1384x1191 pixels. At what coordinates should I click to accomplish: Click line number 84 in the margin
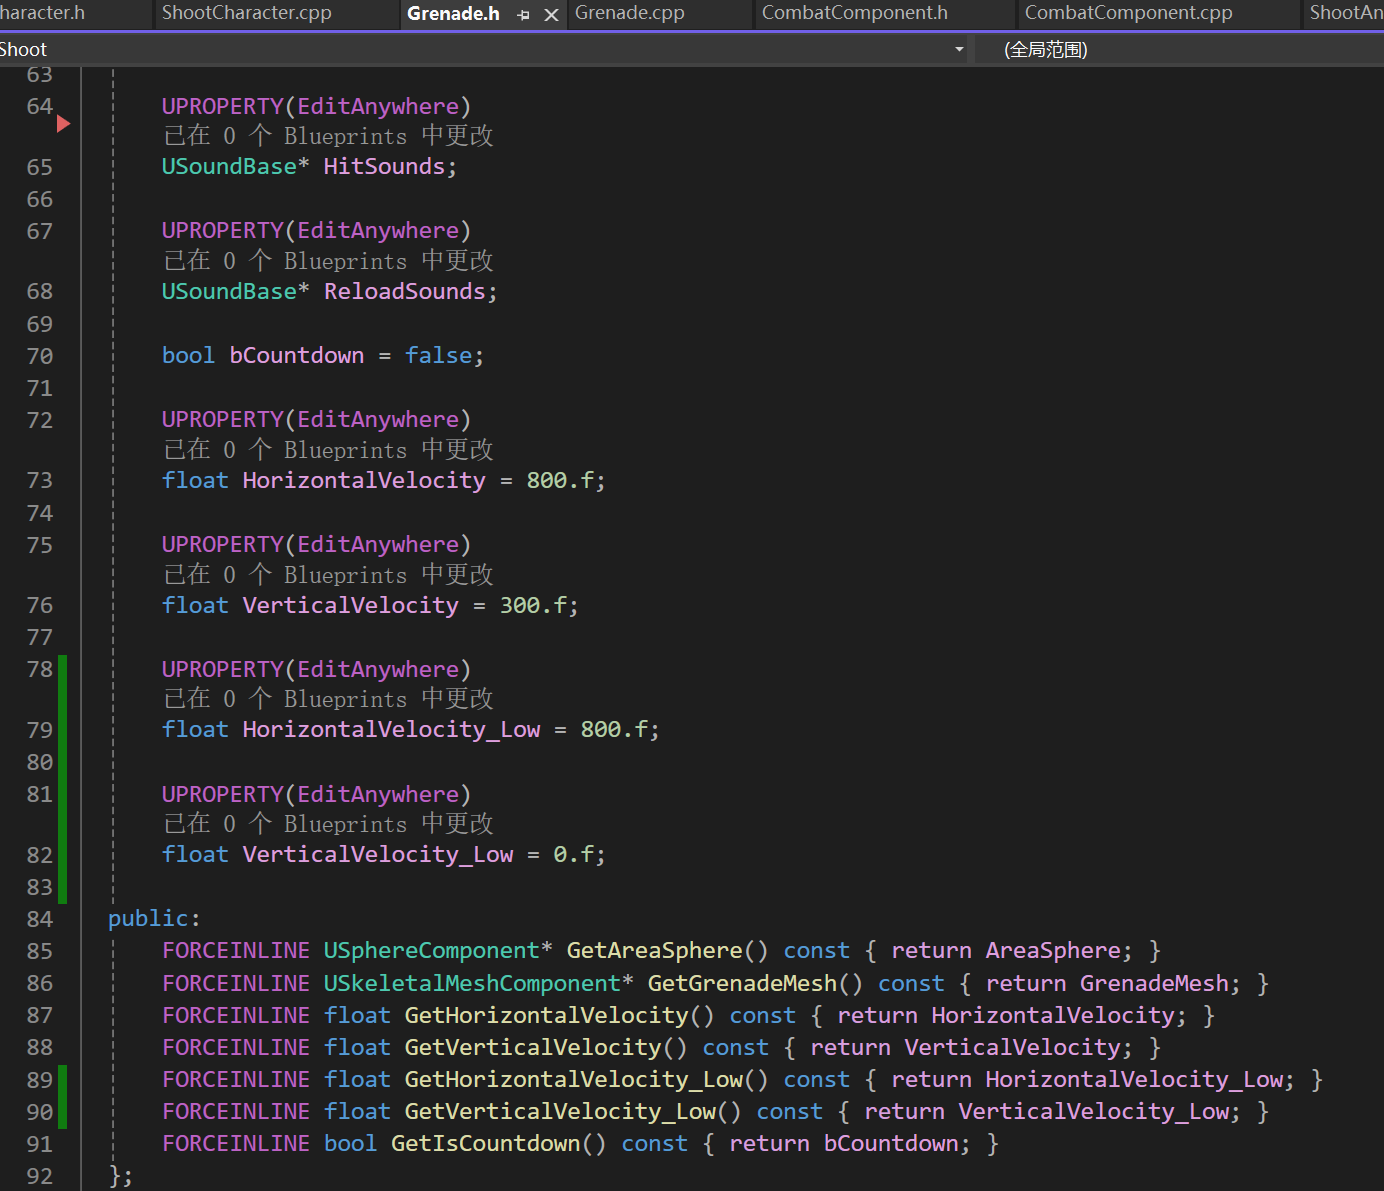click(x=40, y=918)
